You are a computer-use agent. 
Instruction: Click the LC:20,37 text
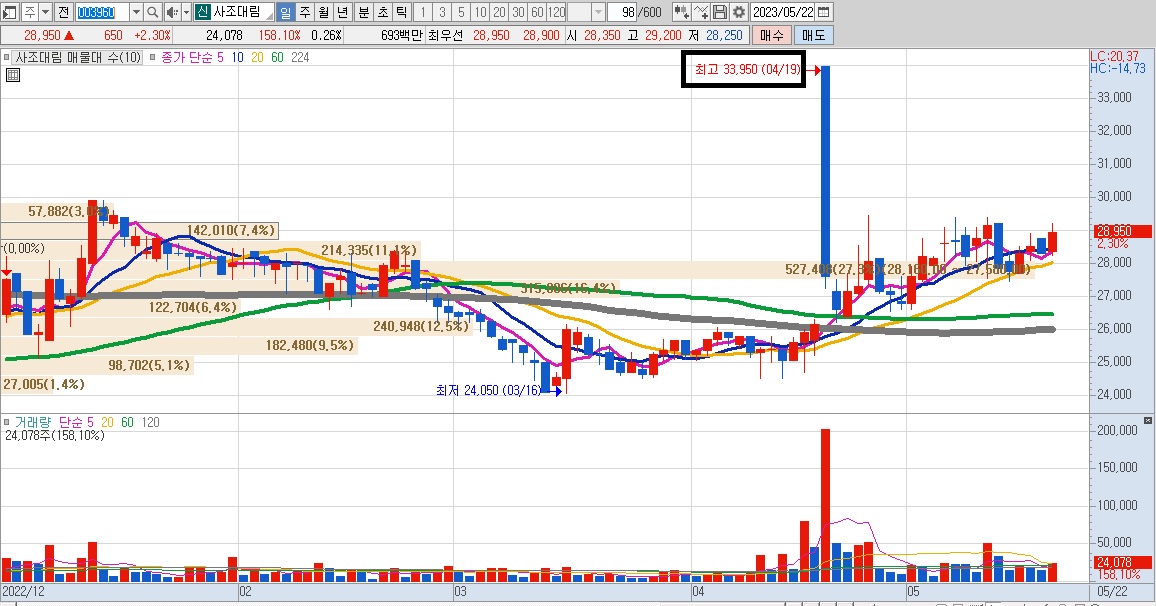pos(1115,56)
